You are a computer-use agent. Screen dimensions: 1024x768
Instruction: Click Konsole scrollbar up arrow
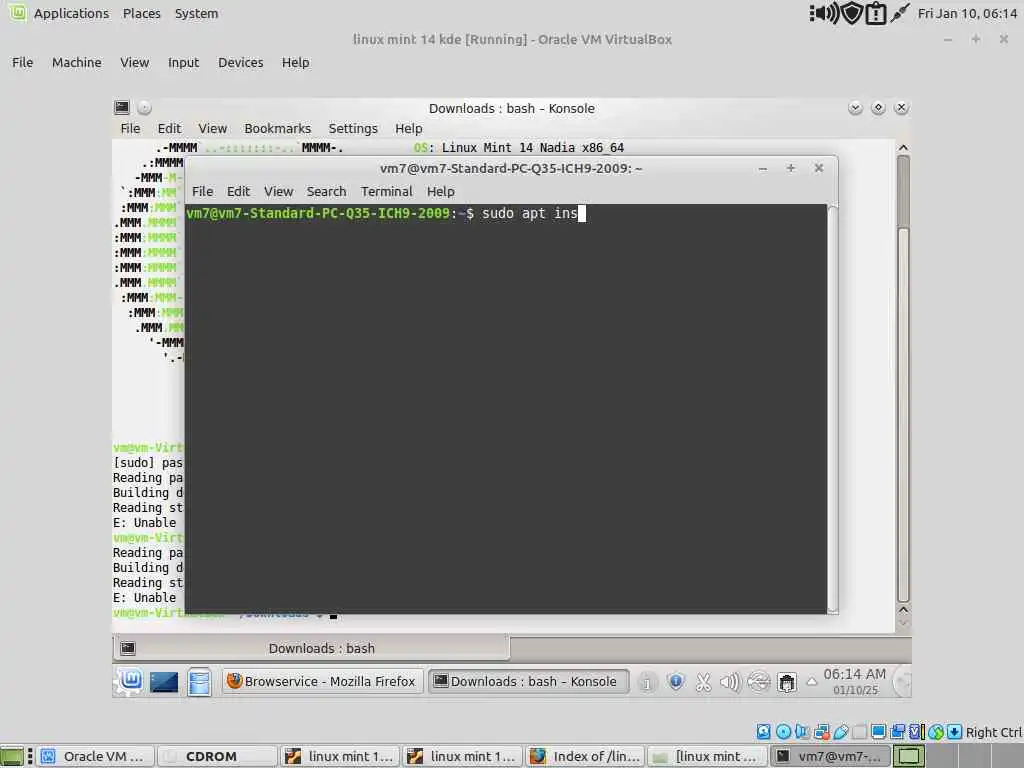[x=903, y=148]
